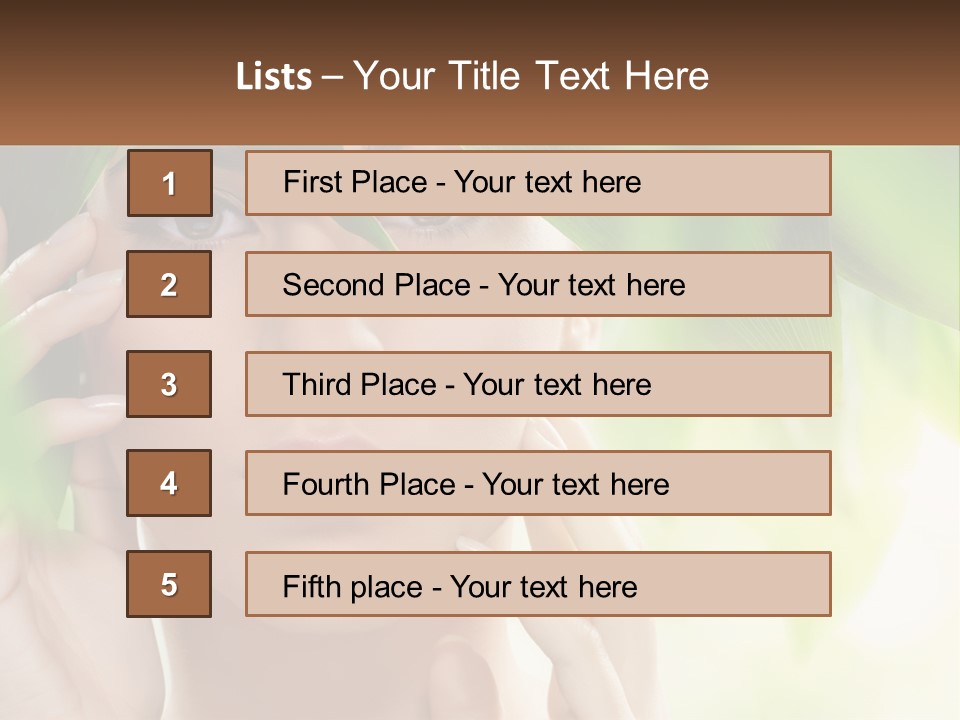Select the Fourth Place text box
960x720 pixels.
pyautogui.click(x=538, y=483)
